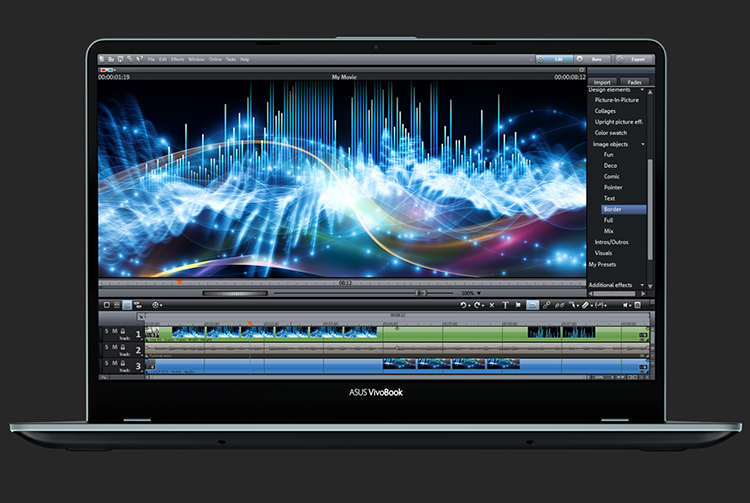
Task: Click the set marker flag icon
Action: [519, 305]
